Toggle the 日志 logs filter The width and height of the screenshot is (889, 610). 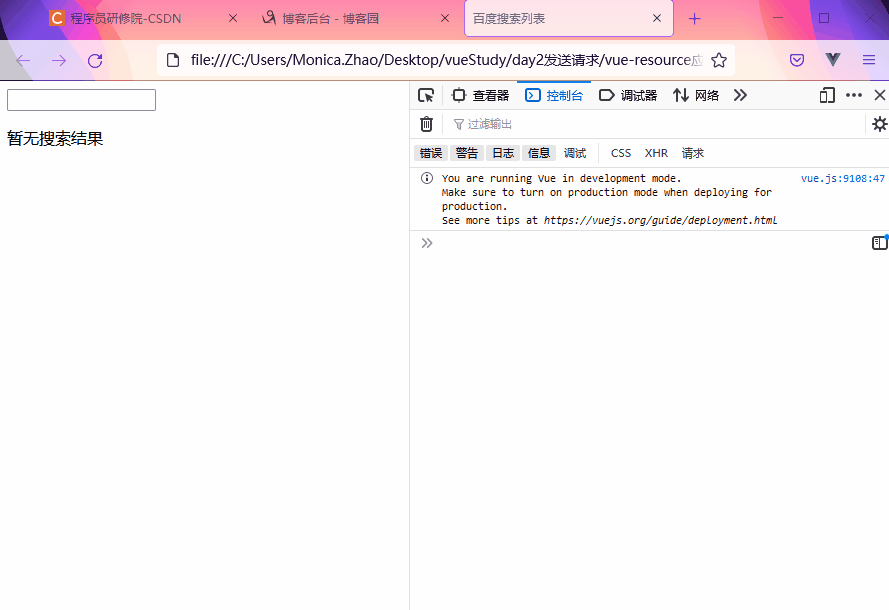(503, 153)
